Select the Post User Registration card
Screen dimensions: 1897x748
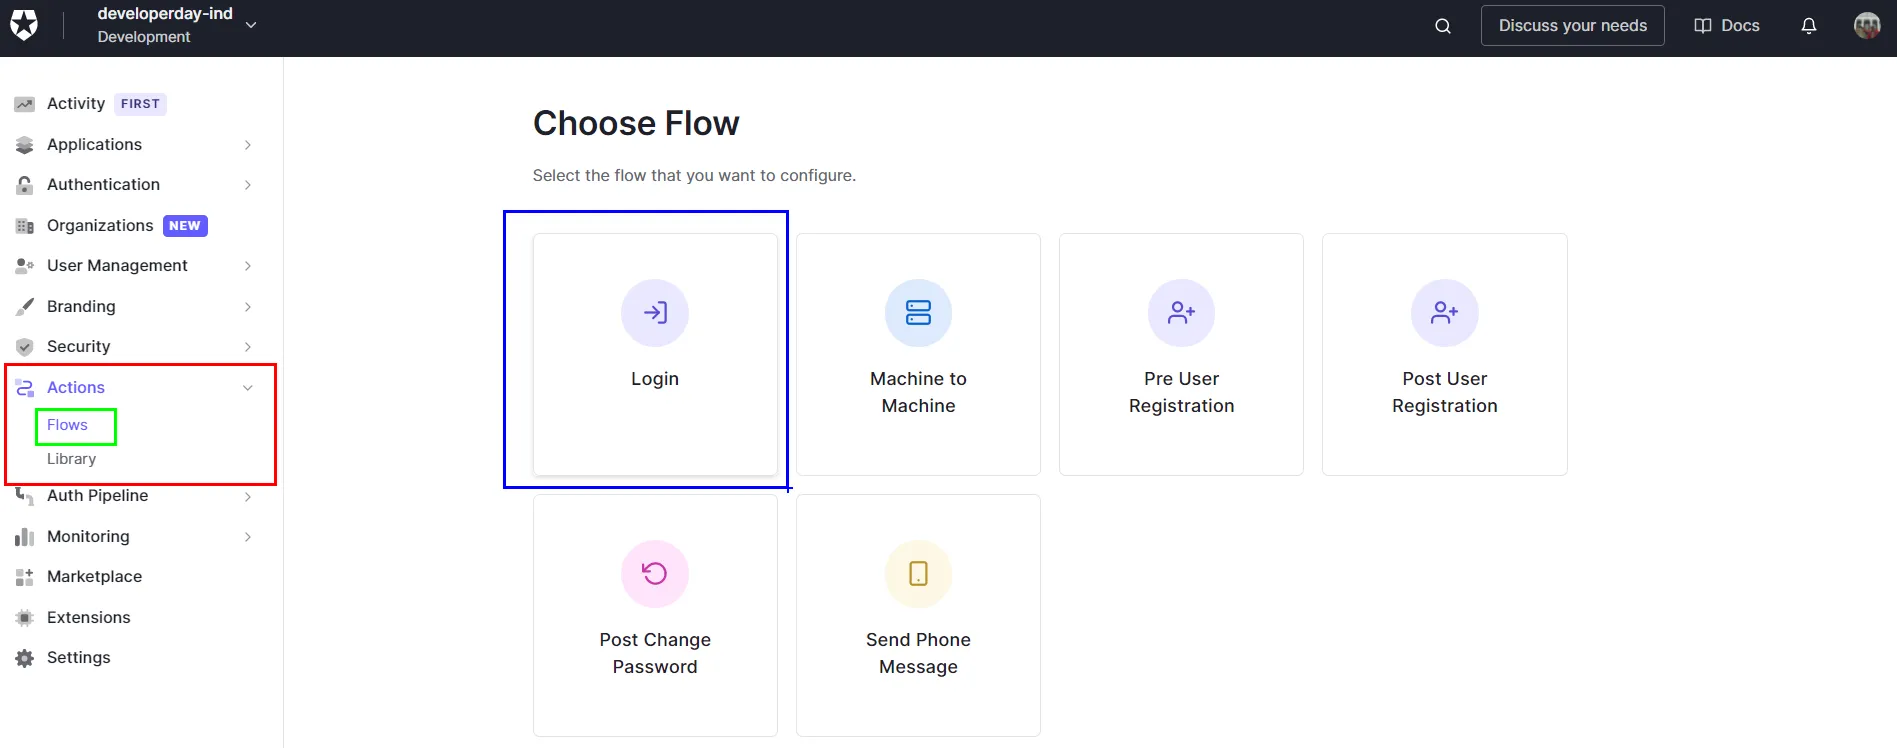[1444, 354]
